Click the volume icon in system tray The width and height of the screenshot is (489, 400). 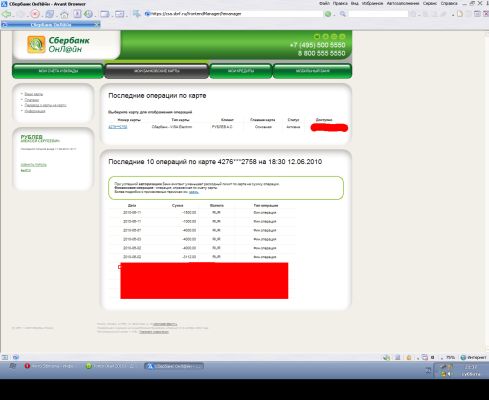(x=450, y=374)
